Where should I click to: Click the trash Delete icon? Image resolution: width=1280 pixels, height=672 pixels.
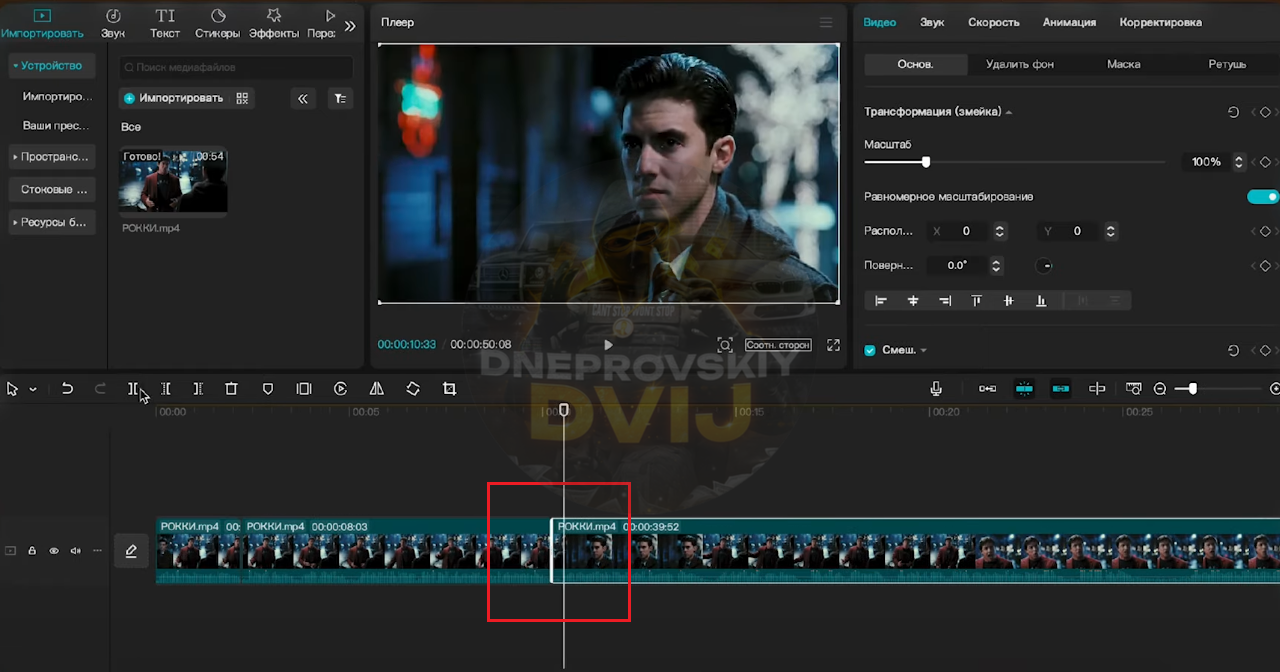coord(231,389)
